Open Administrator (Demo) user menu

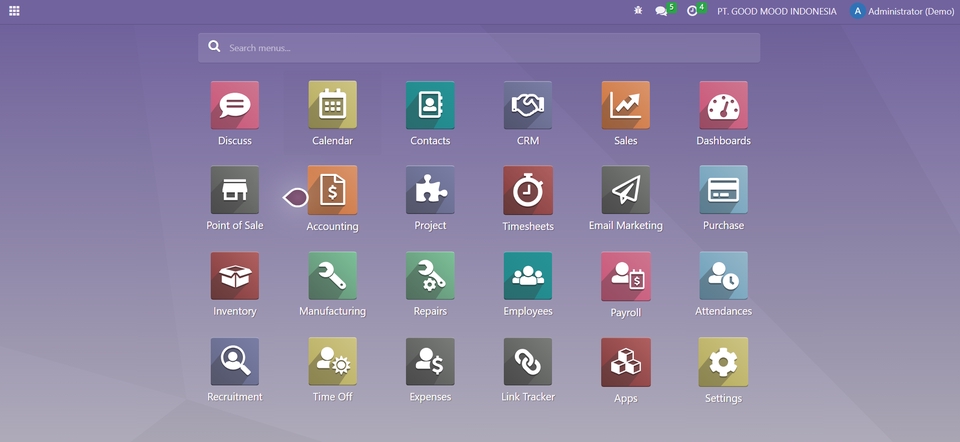click(x=902, y=11)
